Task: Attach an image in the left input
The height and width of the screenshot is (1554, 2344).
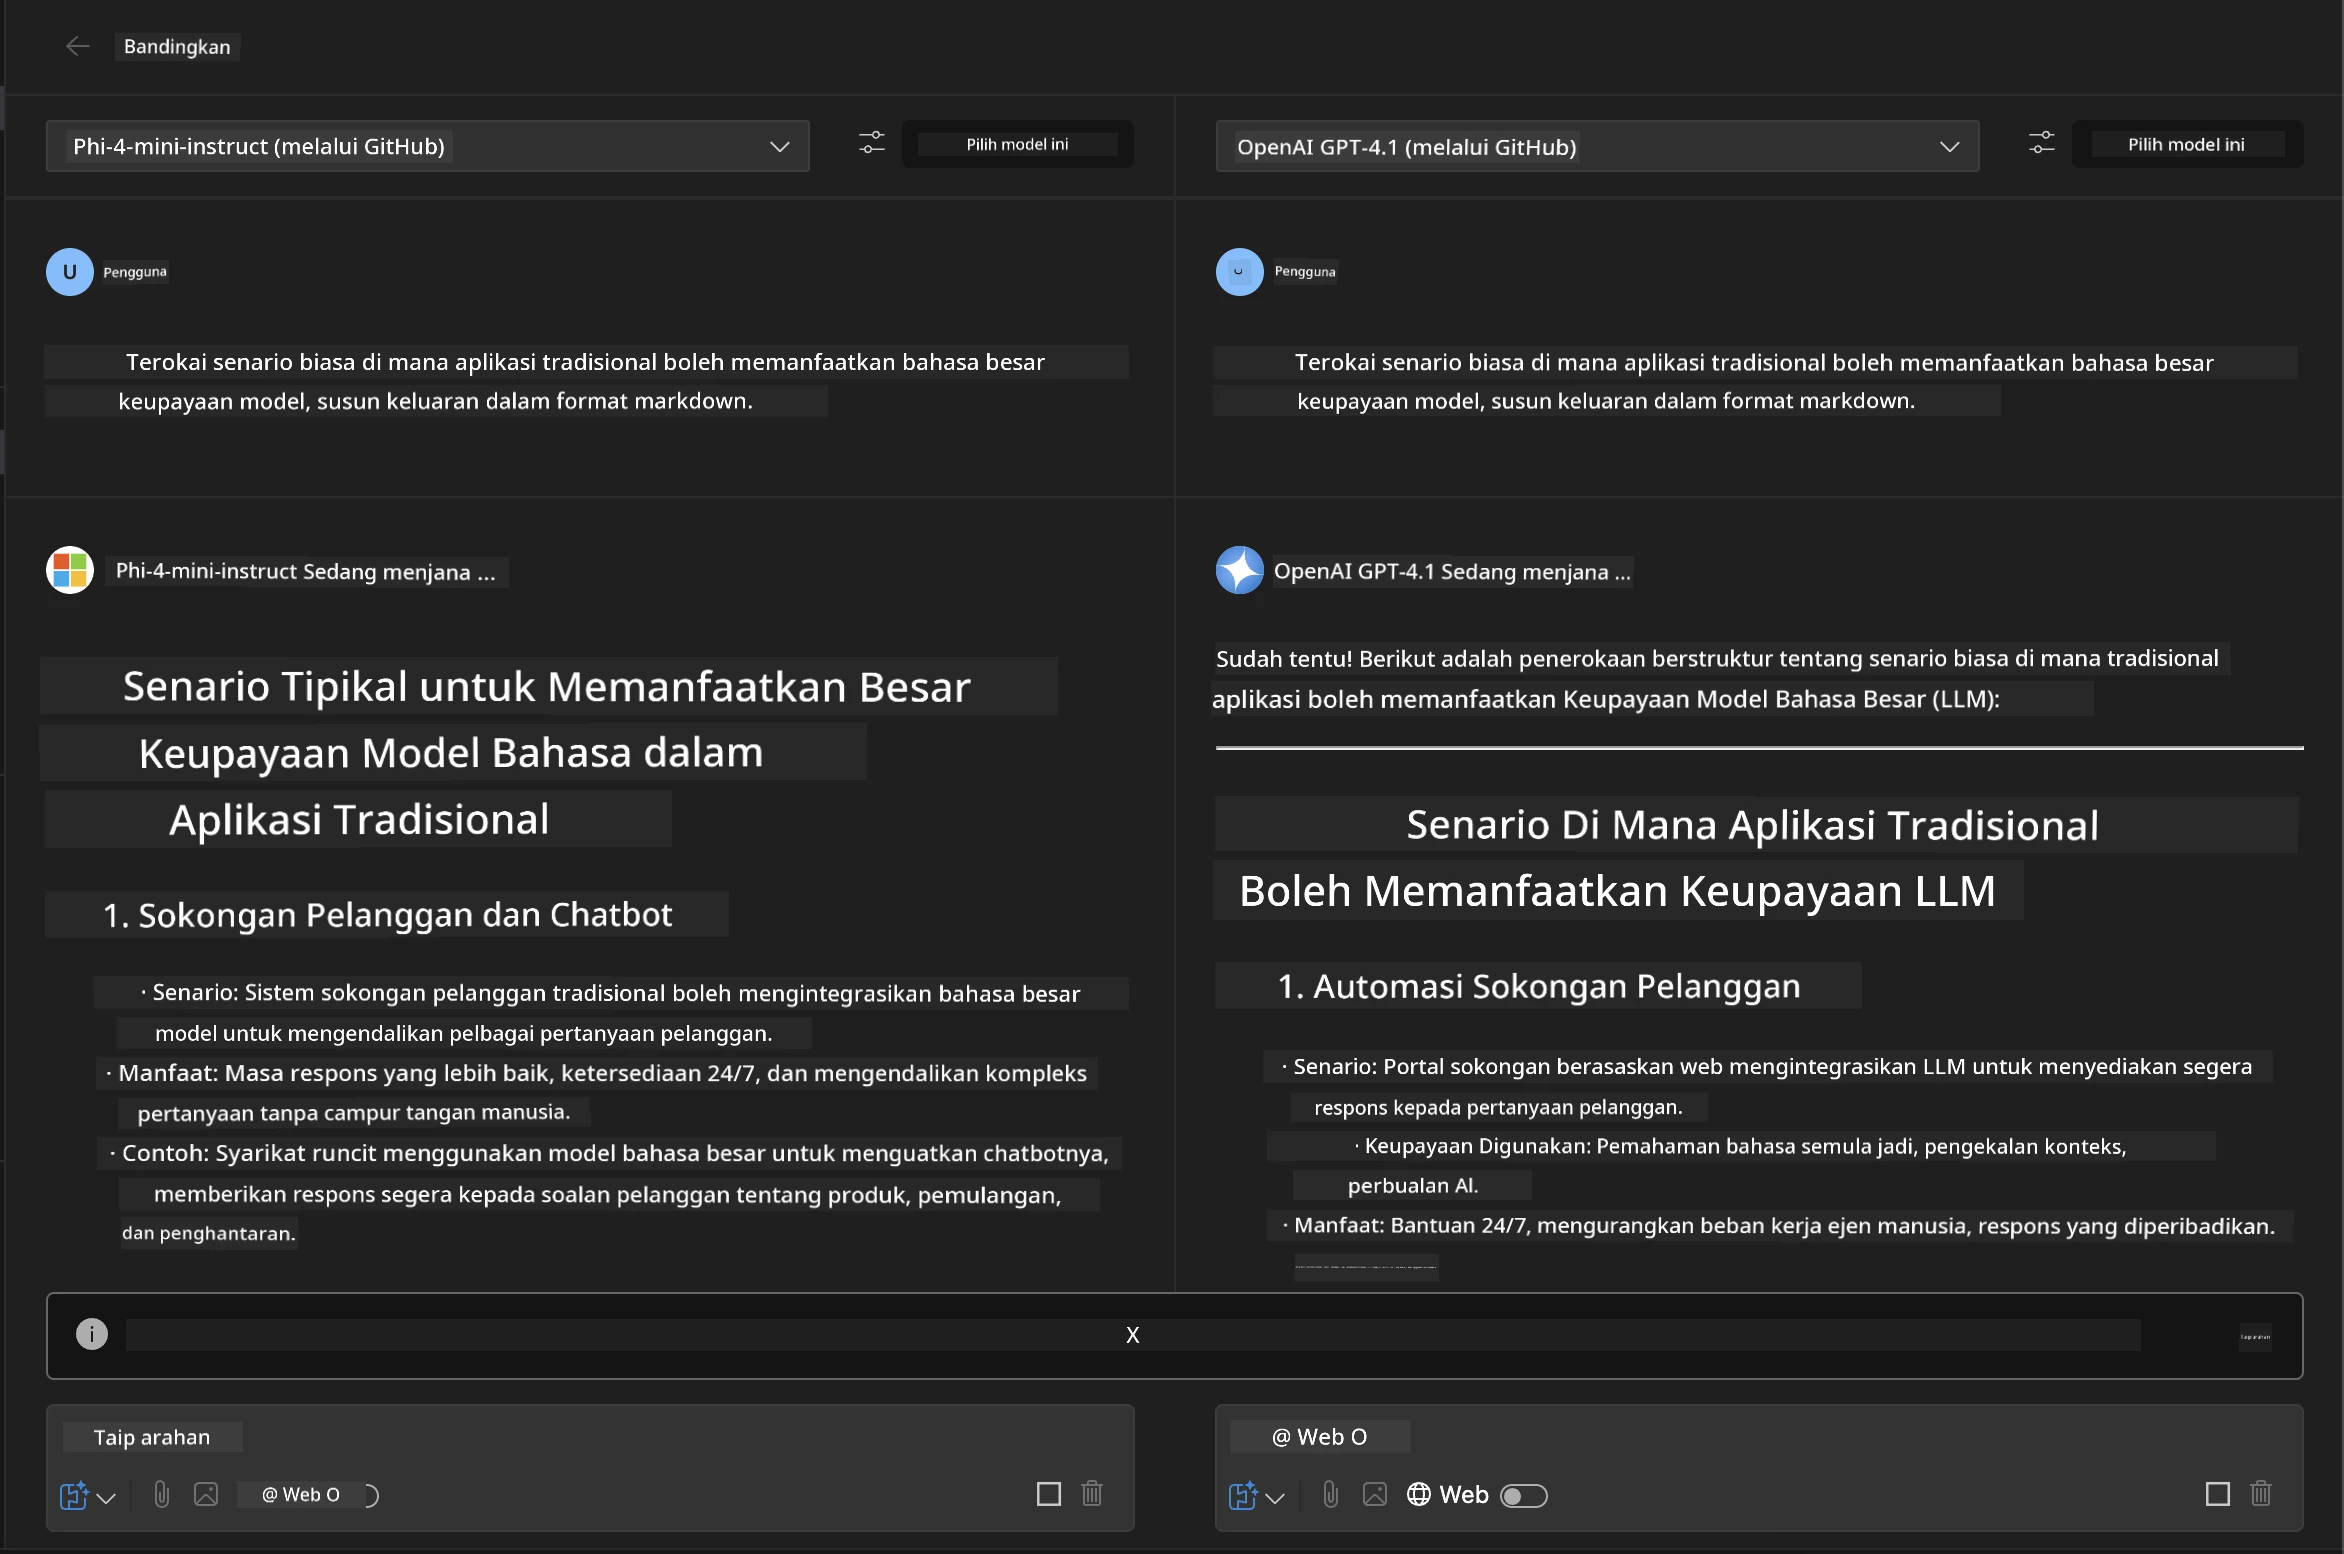Action: (206, 1494)
